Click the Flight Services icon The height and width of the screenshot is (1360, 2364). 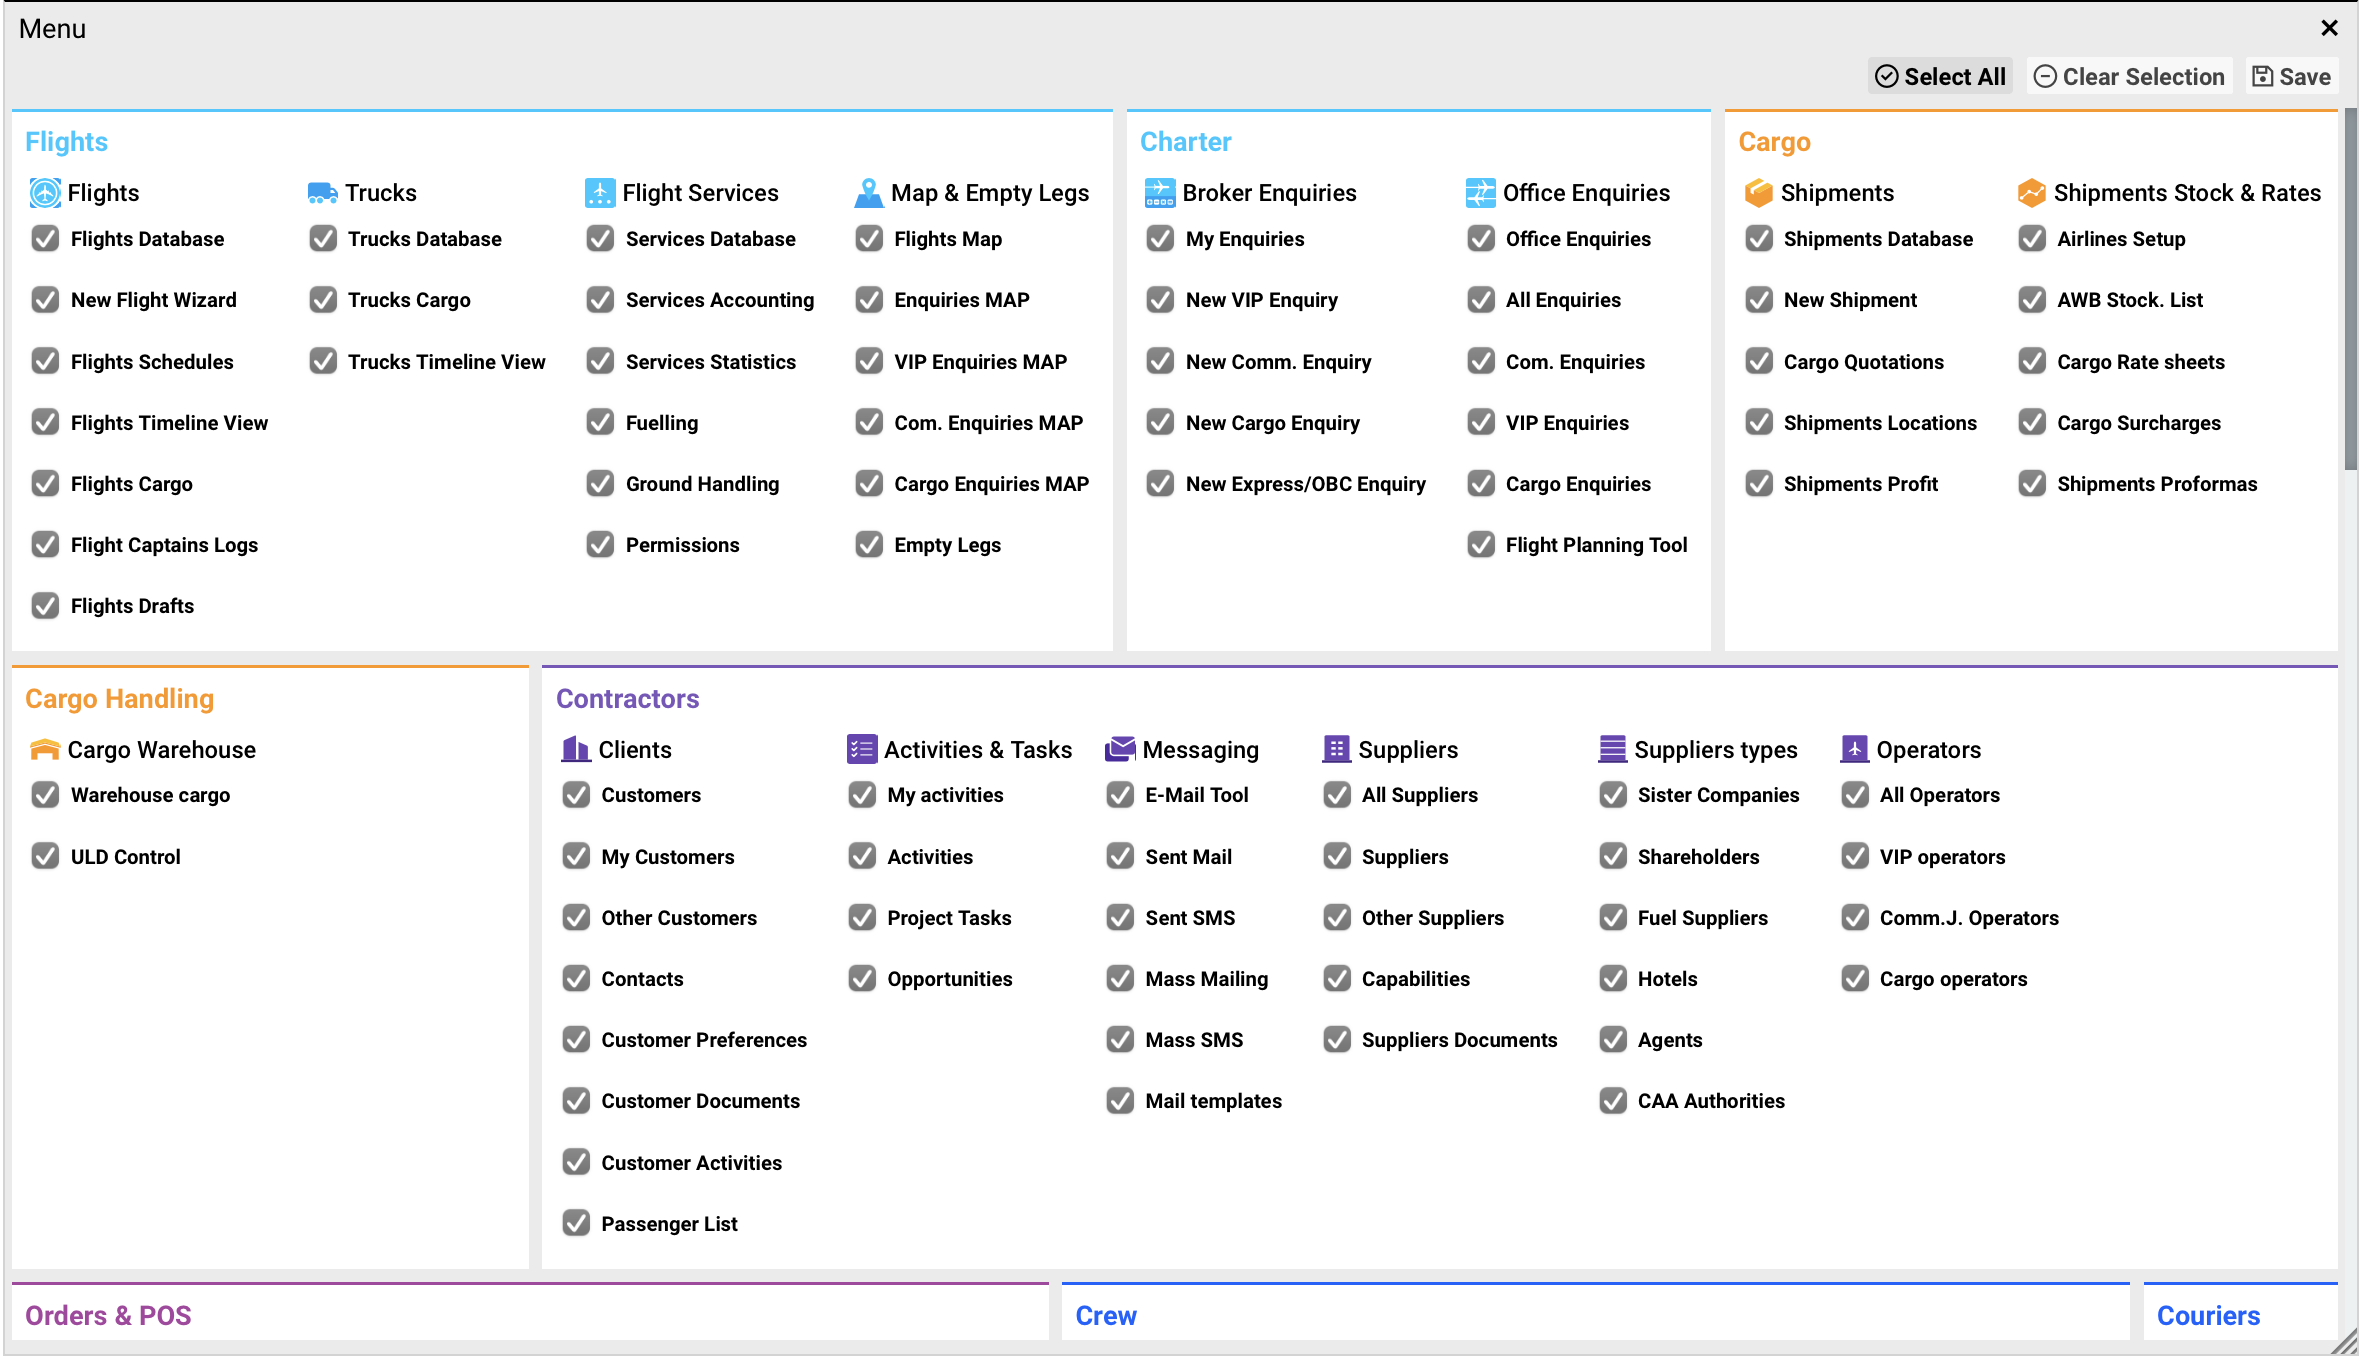pos(599,193)
